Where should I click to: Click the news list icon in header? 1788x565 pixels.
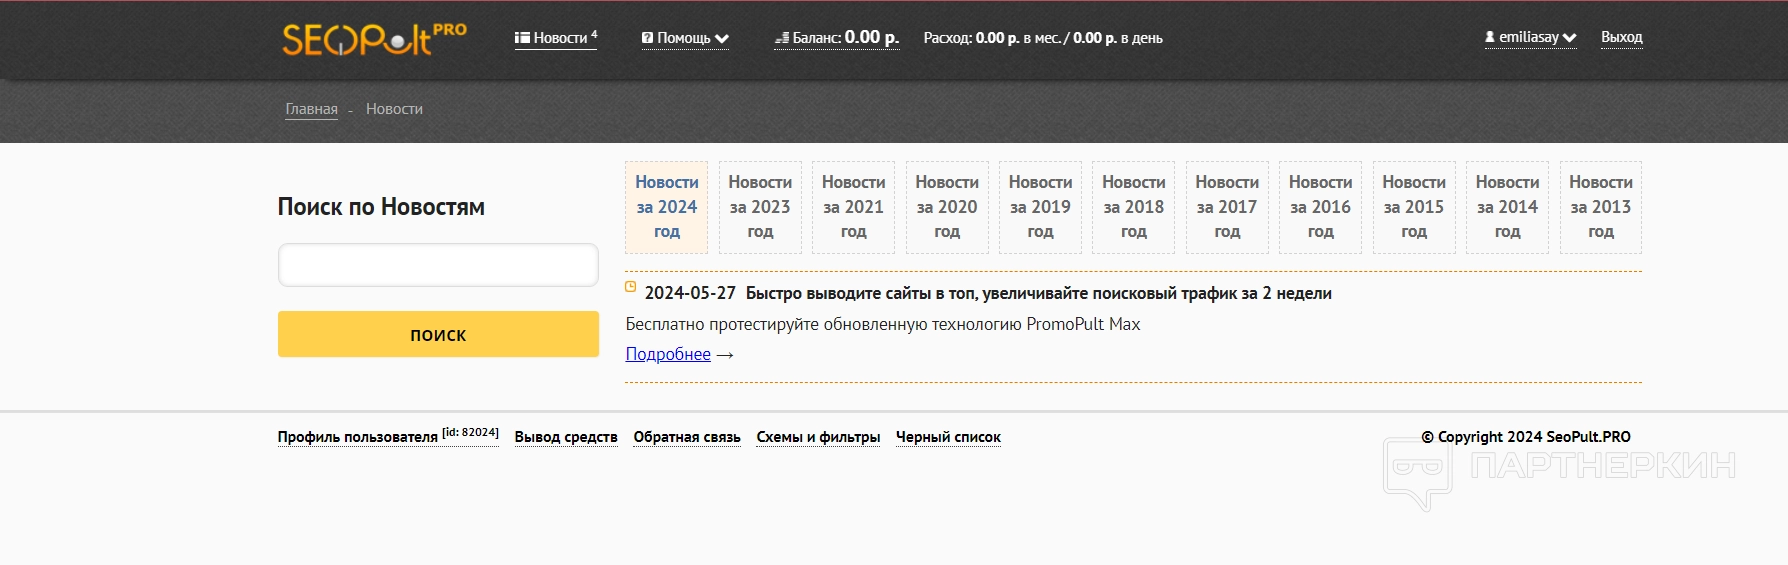(x=522, y=38)
